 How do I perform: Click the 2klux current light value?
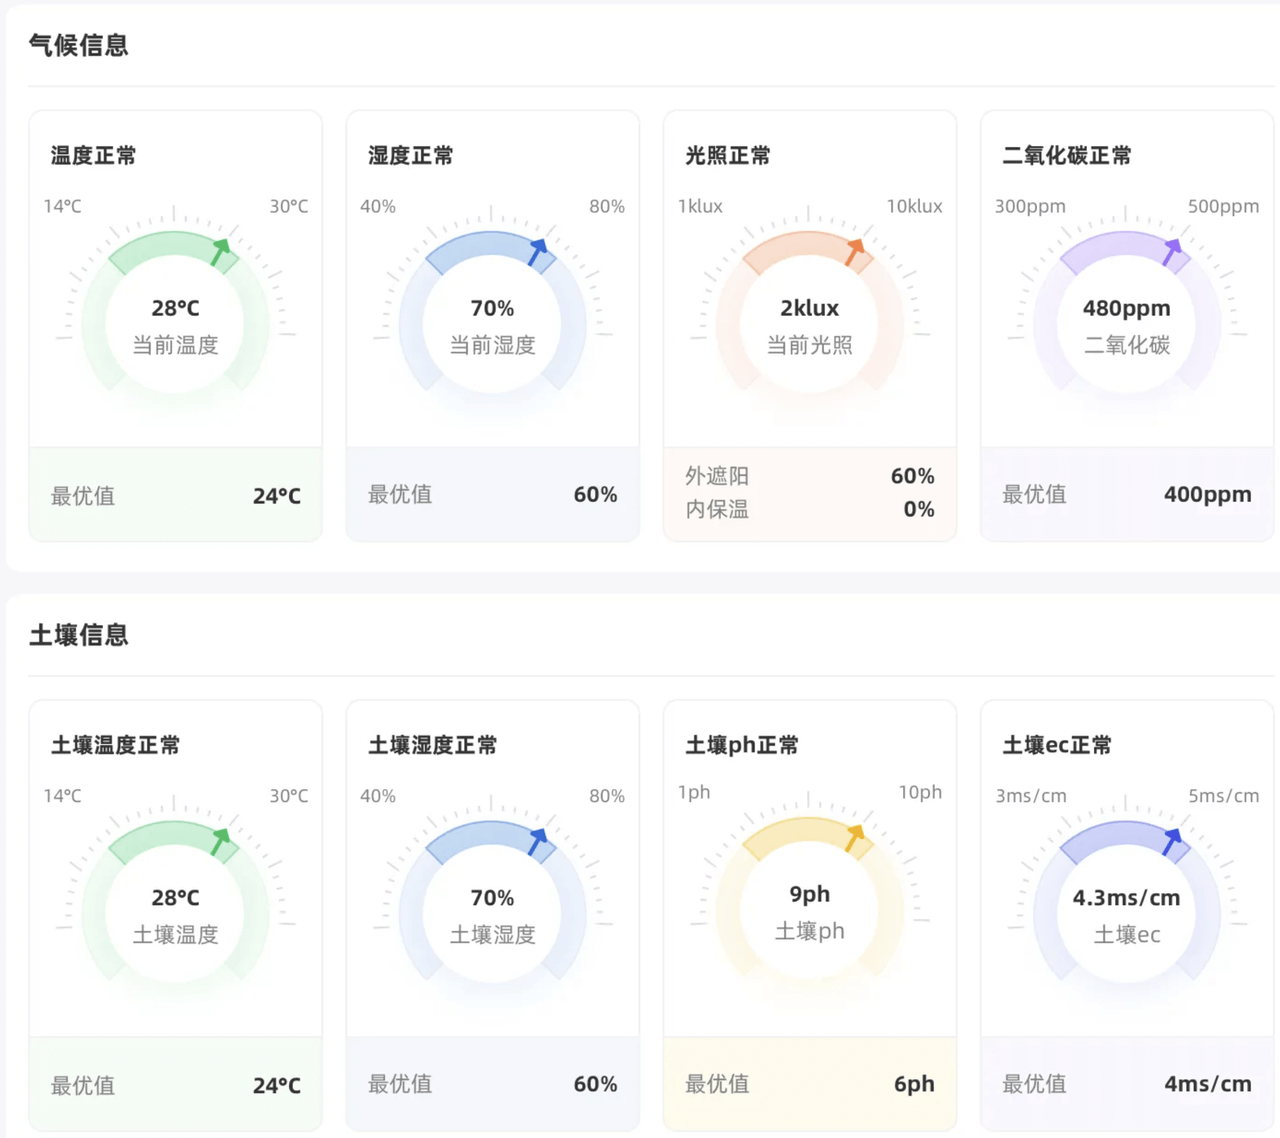click(x=809, y=308)
